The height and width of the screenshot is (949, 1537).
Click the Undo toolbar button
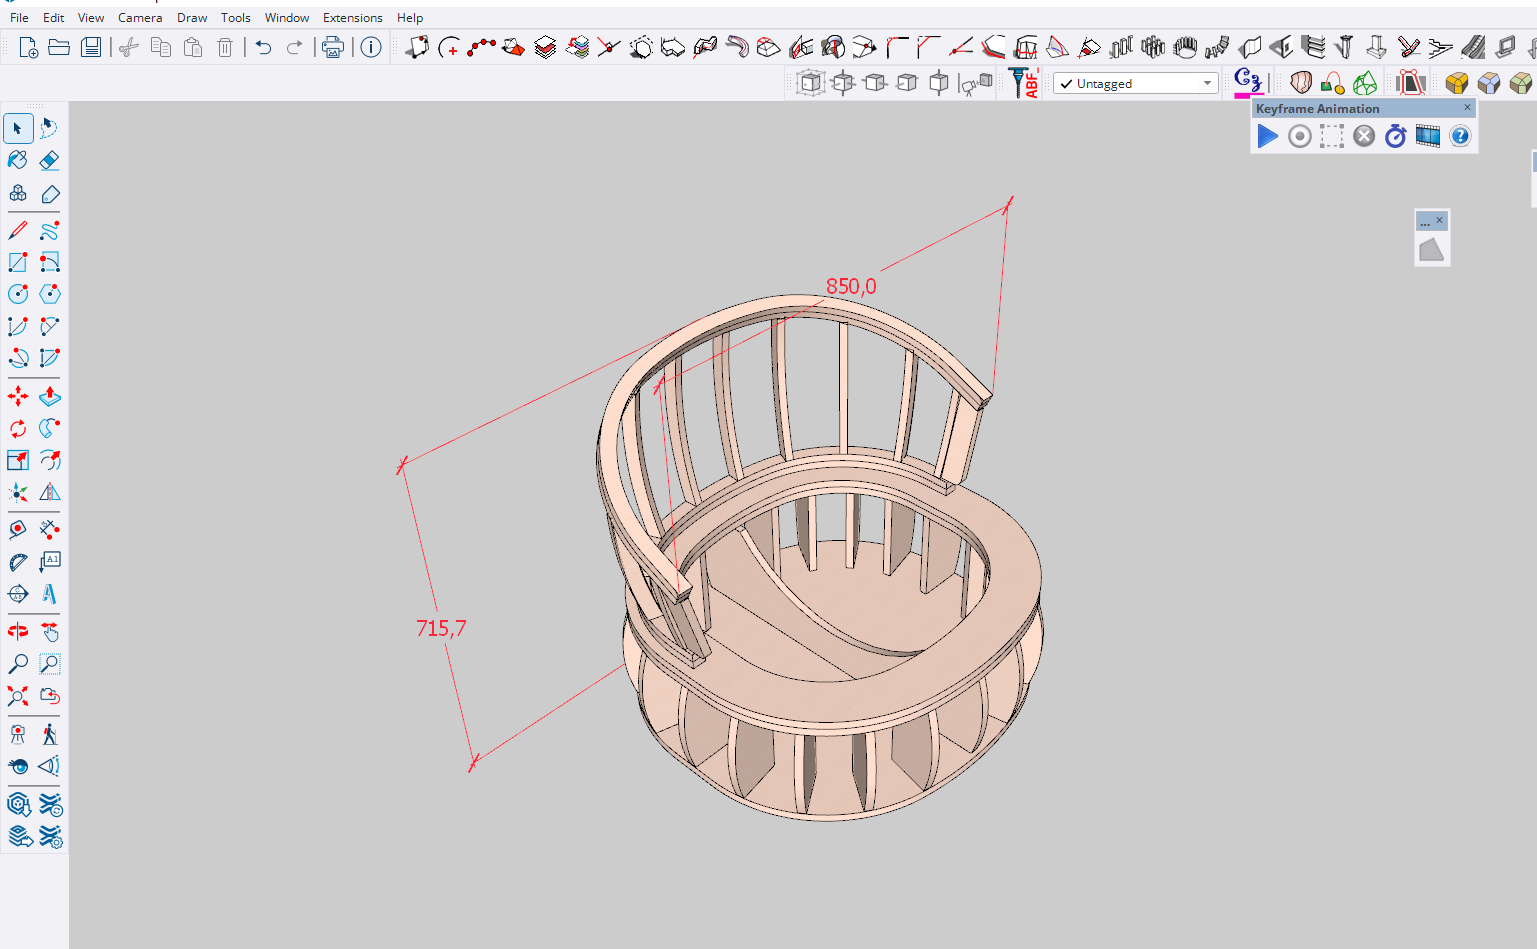263,47
